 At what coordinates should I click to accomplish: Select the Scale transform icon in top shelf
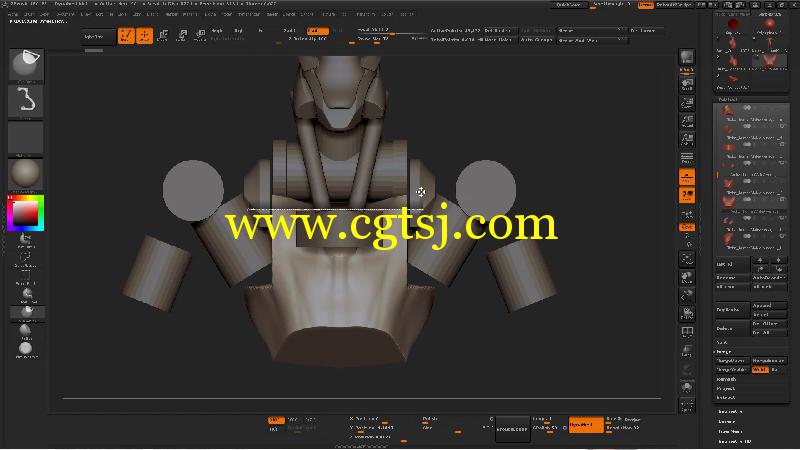(x=182, y=36)
